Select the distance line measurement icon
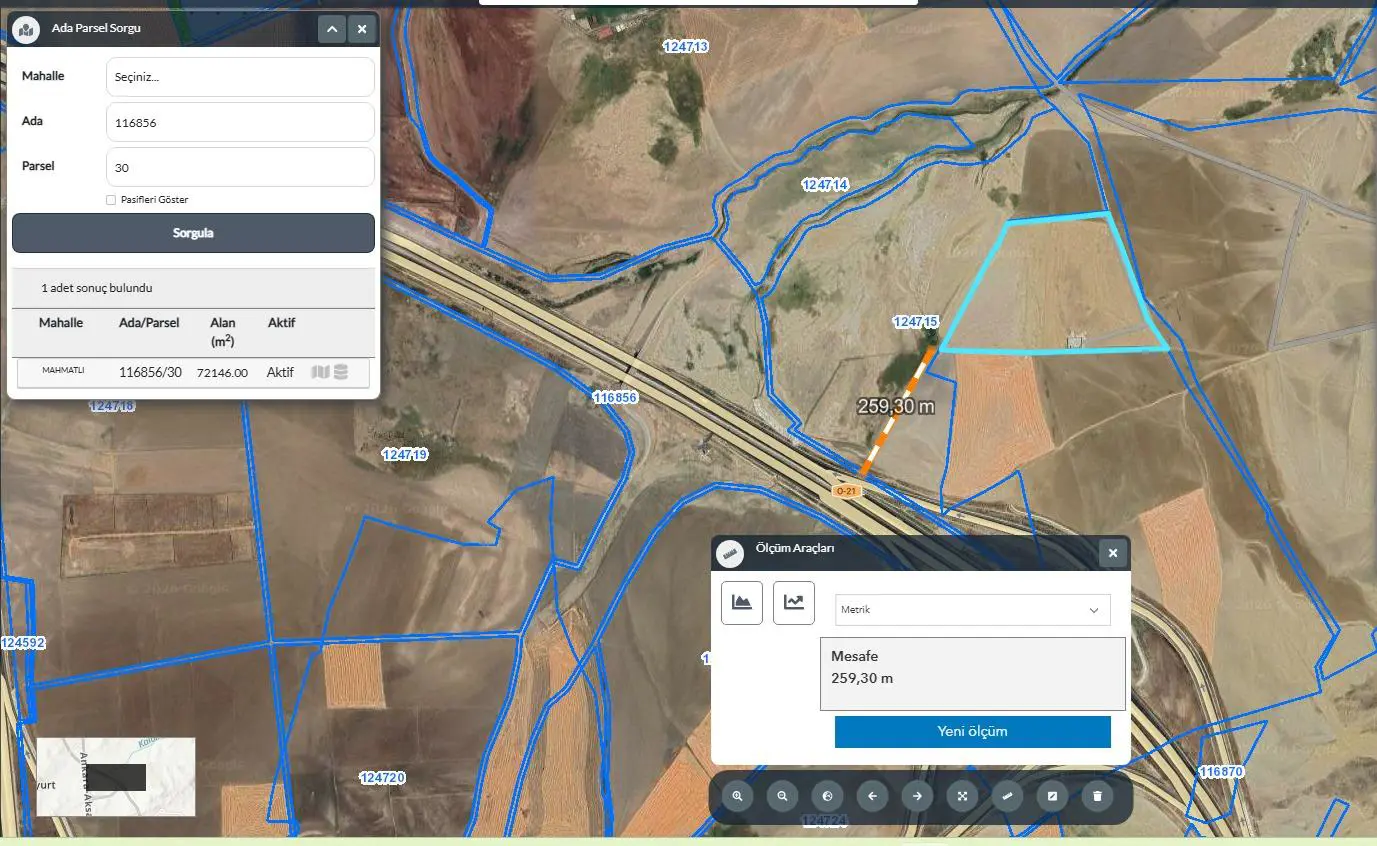1377x846 pixels. [794, 603]
